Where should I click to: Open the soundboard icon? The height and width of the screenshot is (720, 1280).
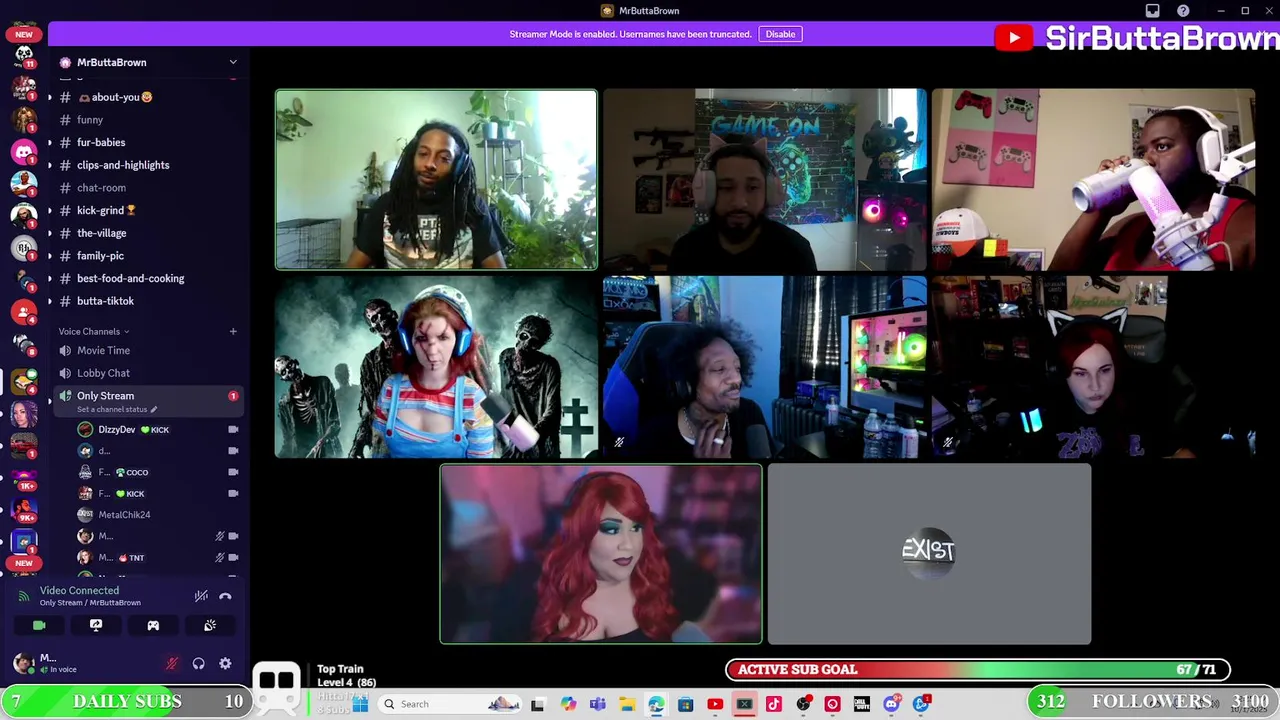tap(210, 625)
